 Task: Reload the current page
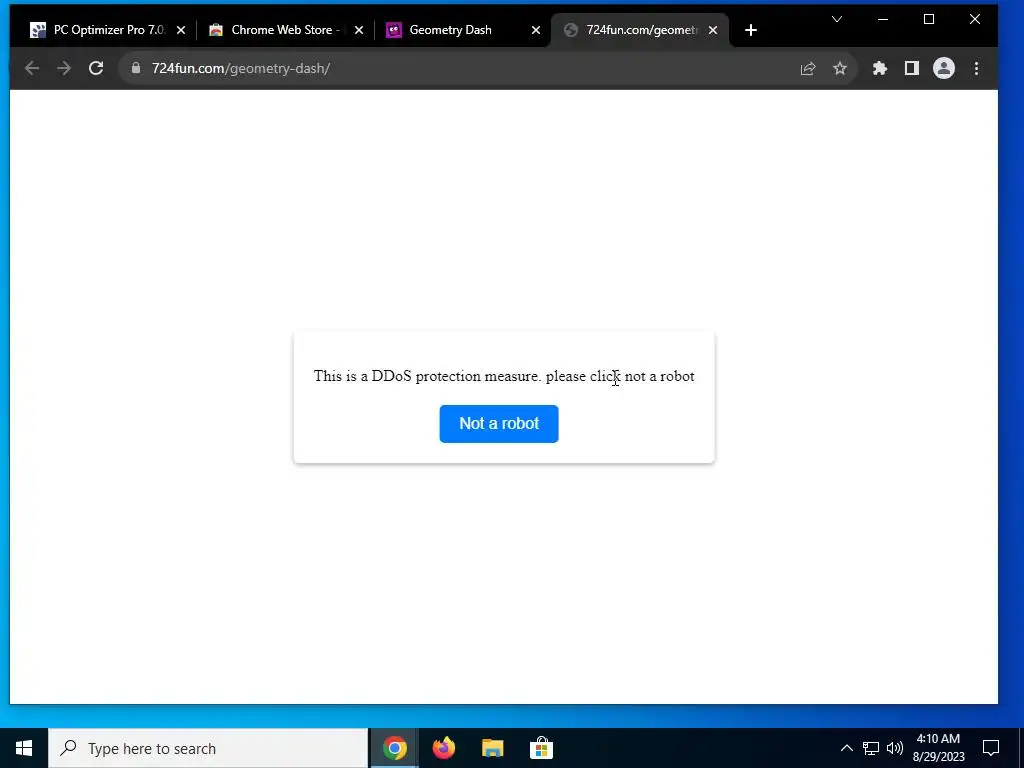(96, 68)
